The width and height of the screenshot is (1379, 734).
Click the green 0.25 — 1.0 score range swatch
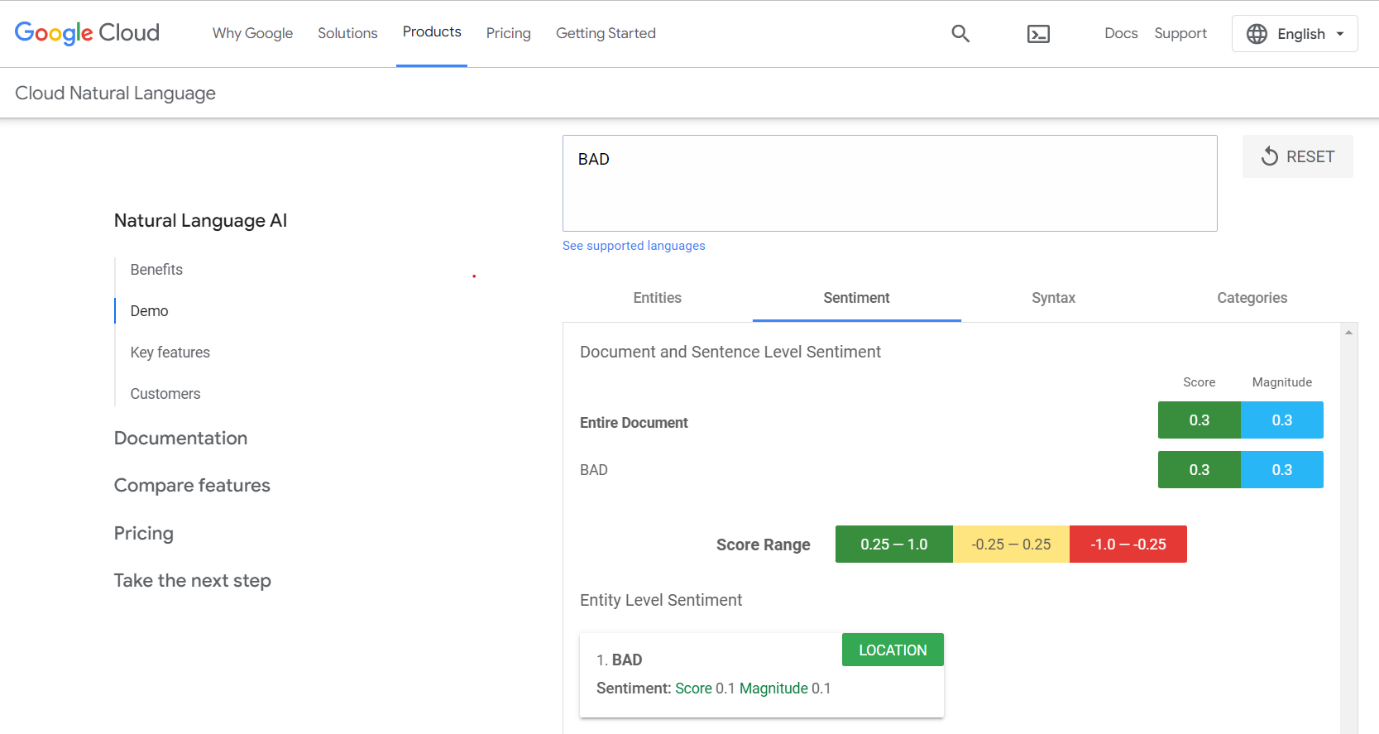pos(894,545)
